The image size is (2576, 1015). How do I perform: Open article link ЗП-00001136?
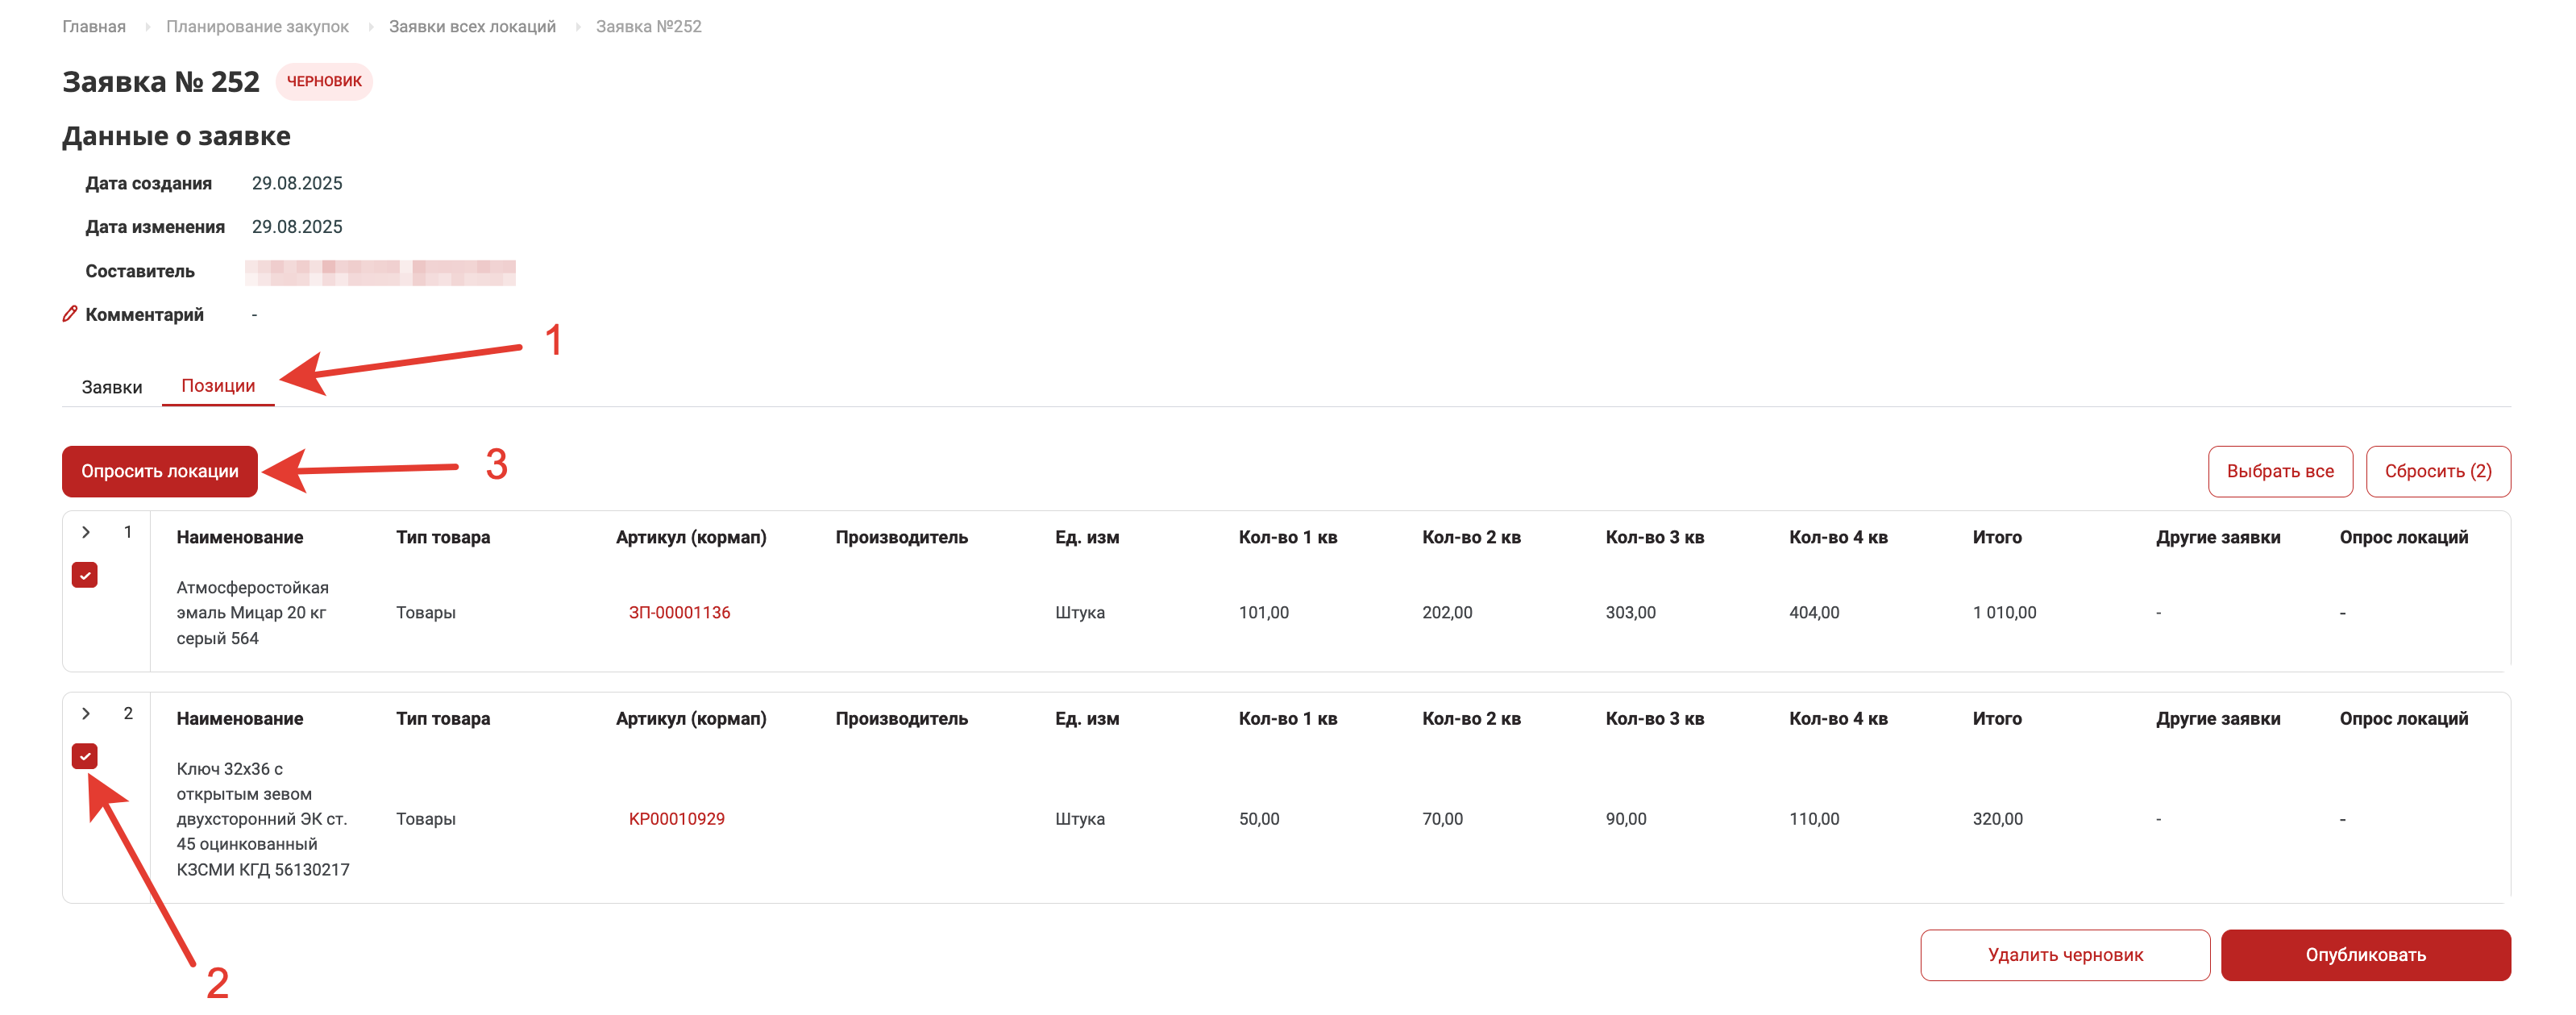(x=679, y=613)
